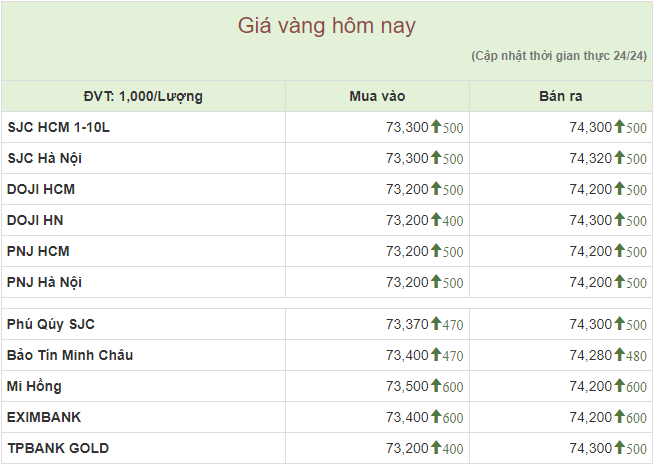The height and width of the screenshot is (468, 656).
Task: Click the 'Bán ra' column header
Action: coord(561,97)
